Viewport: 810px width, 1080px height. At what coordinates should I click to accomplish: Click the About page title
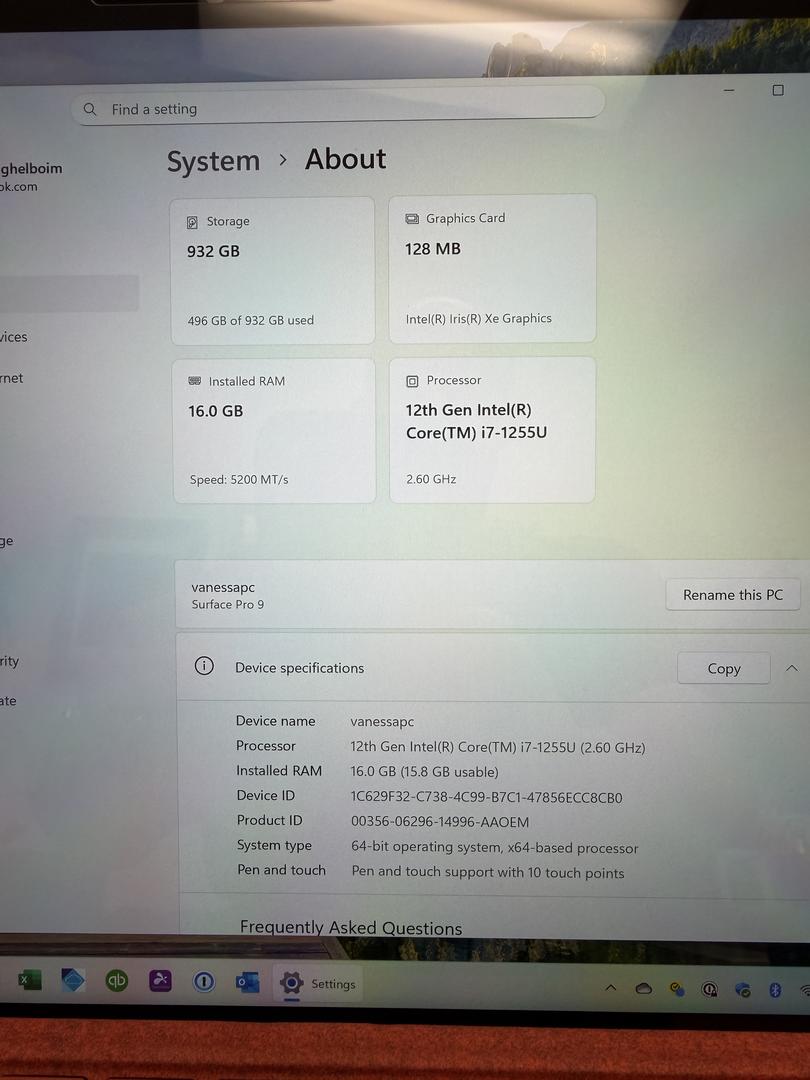coord(346,159)
